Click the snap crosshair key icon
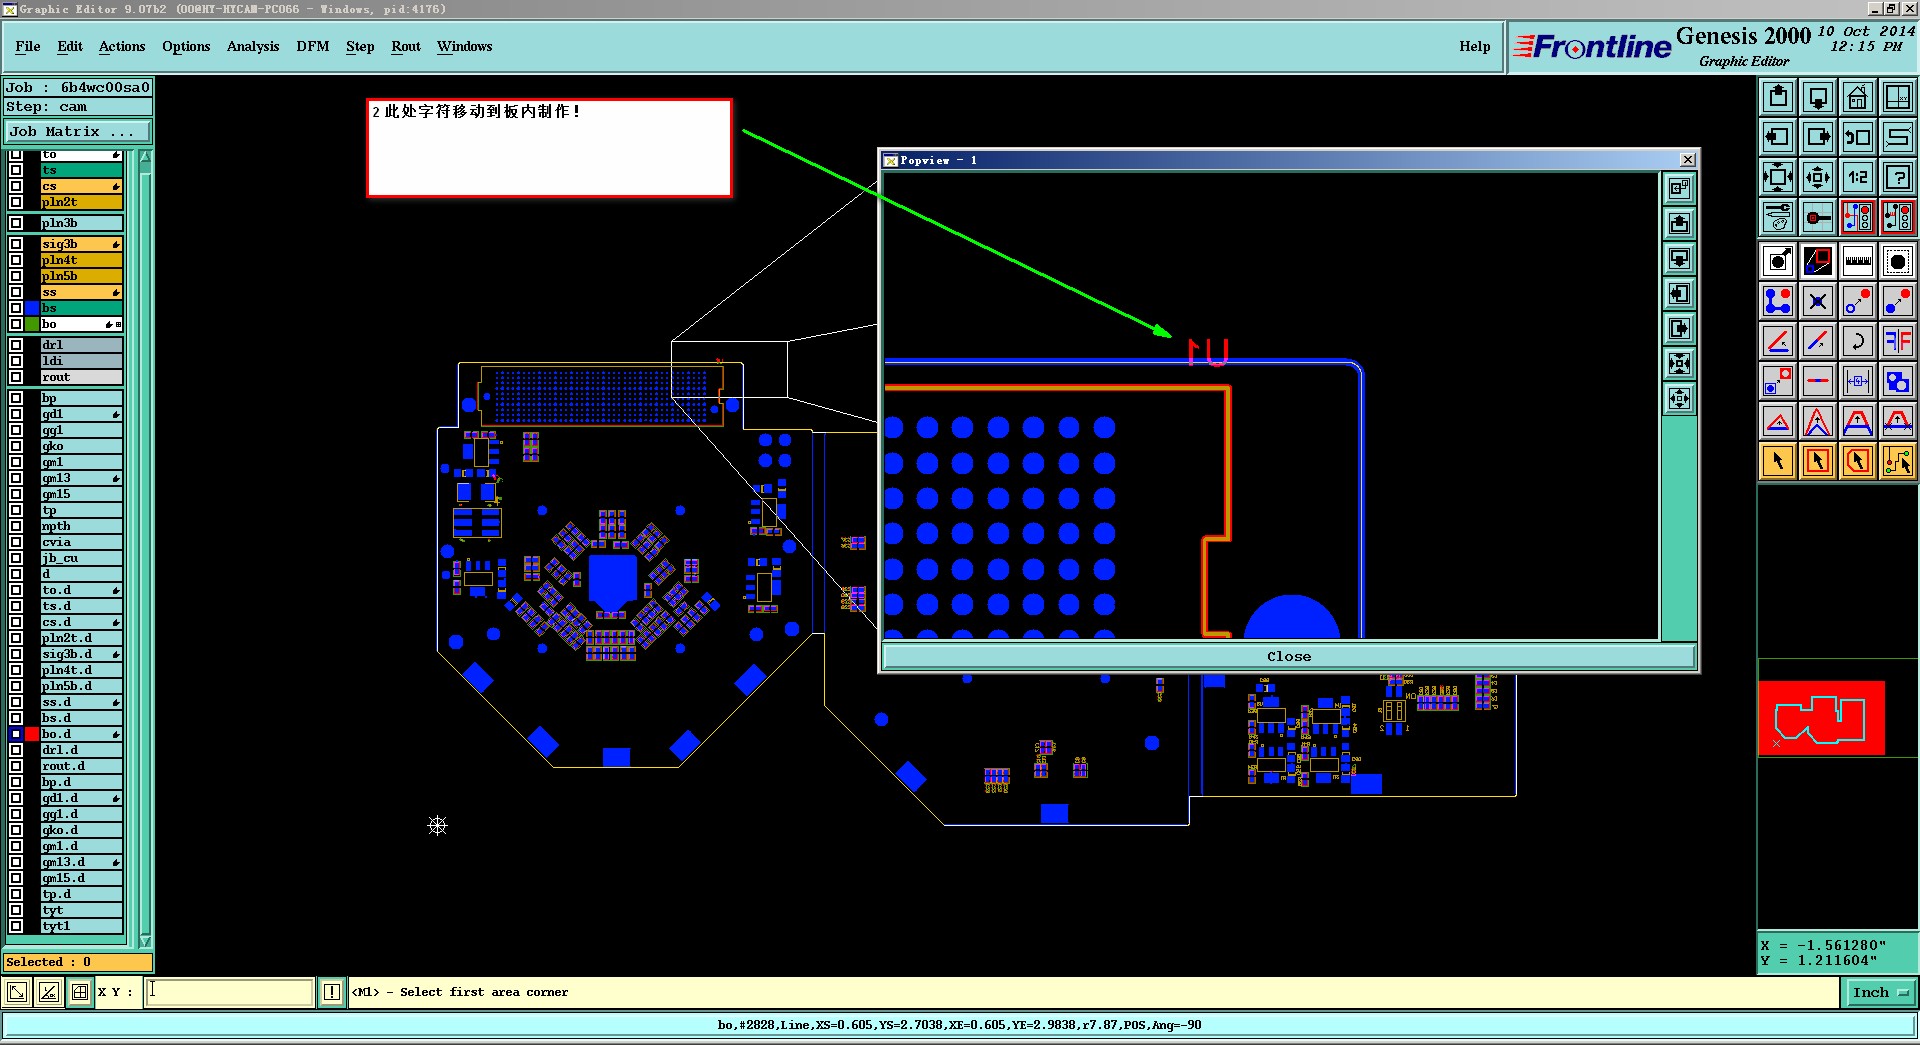 [x=1818, y=217]
